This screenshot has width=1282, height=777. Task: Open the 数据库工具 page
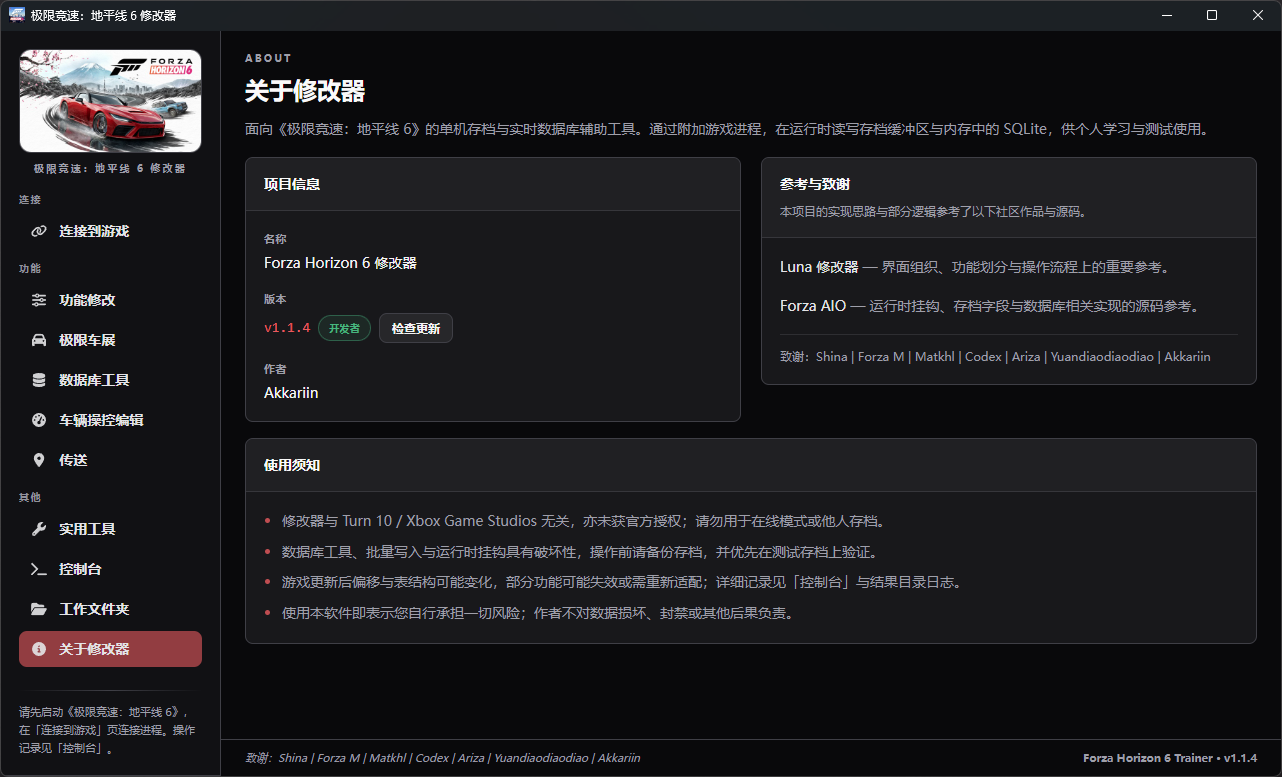[x=110, y=380]
